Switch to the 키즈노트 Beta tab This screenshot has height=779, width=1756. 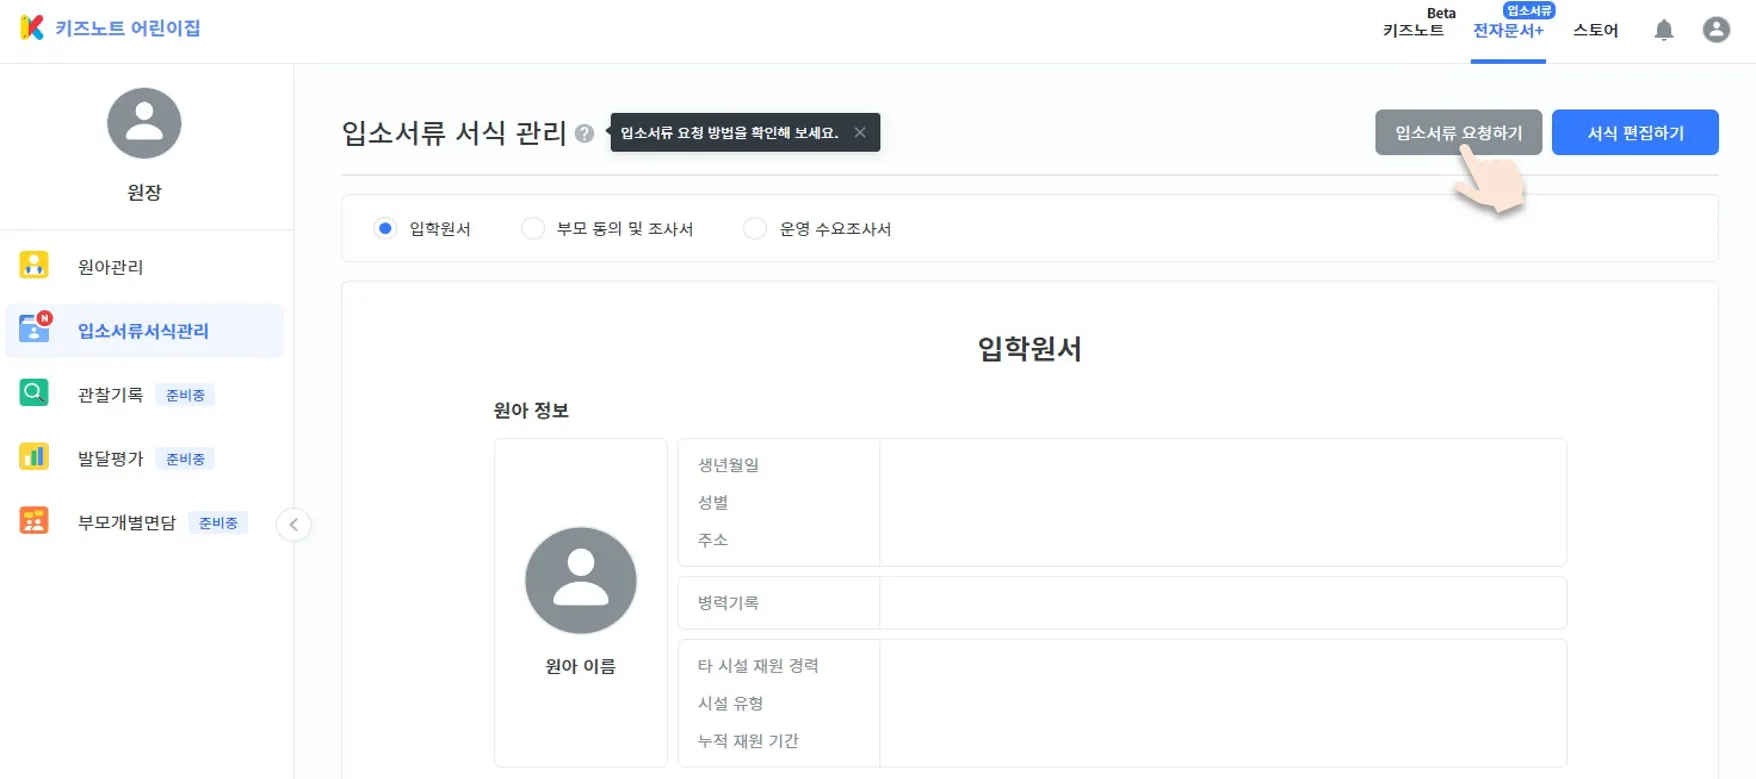[1414, 30]
